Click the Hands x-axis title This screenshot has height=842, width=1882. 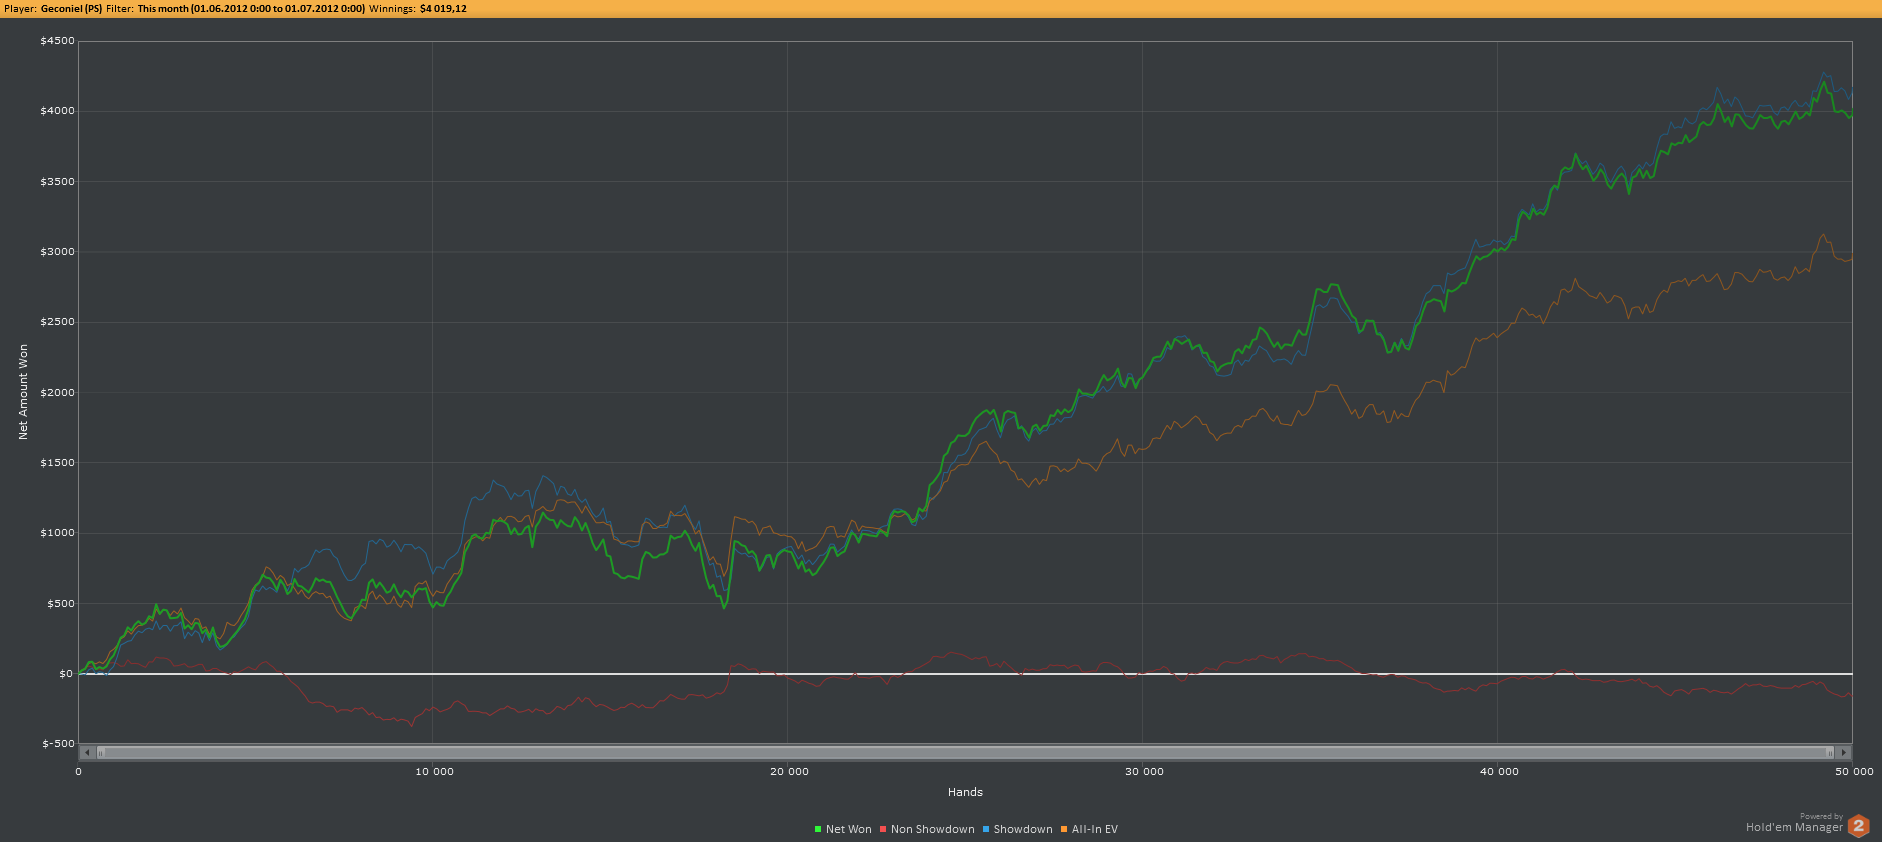965,792
